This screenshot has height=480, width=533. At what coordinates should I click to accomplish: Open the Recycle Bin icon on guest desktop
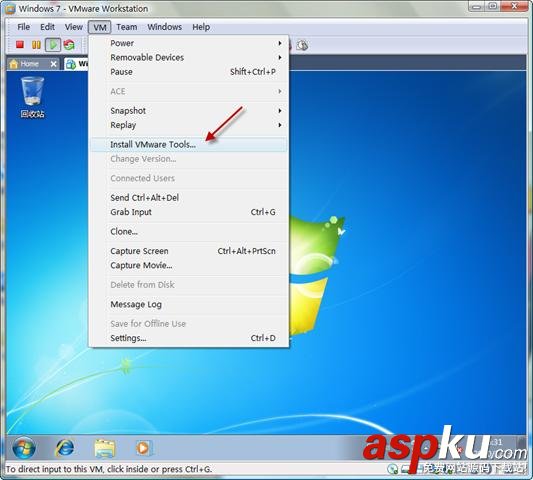coord(33,97)
